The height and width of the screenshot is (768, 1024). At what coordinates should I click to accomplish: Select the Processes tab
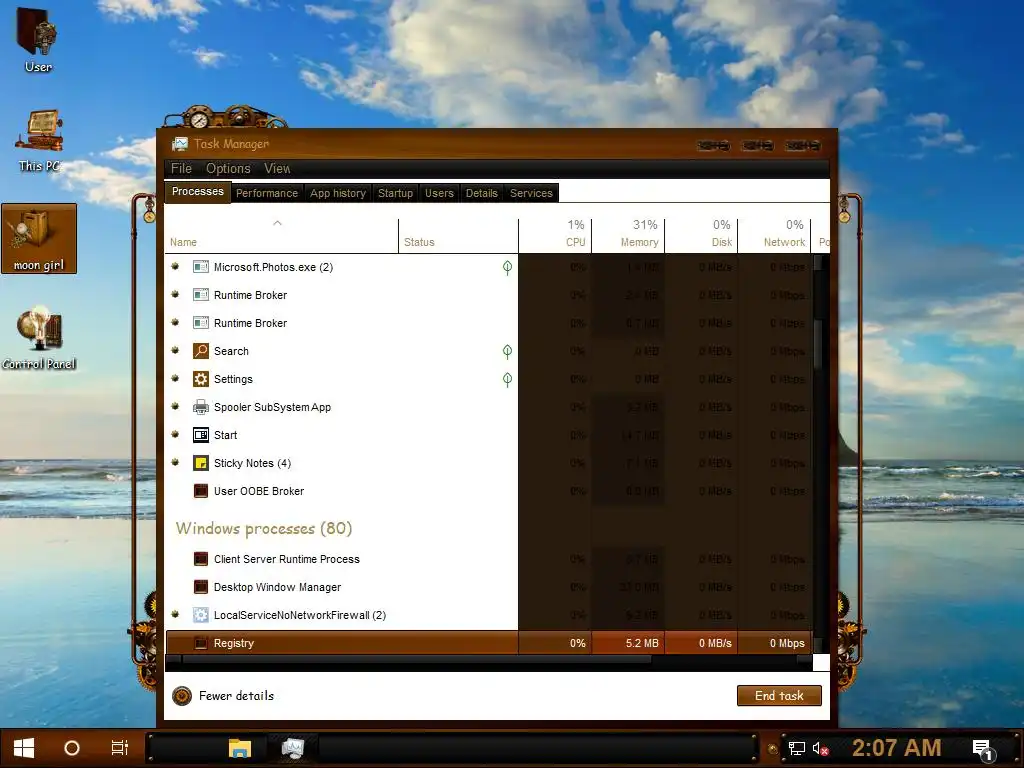coord(197,192)
